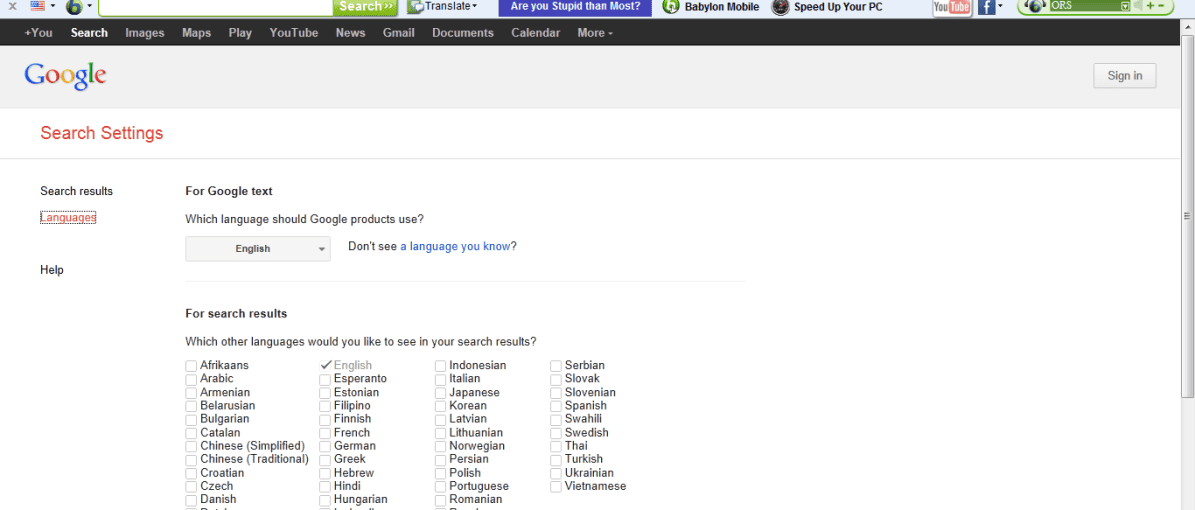Click inside the toolbar search input field
Screen dimensions: 1195x510
tap(215, 7)
